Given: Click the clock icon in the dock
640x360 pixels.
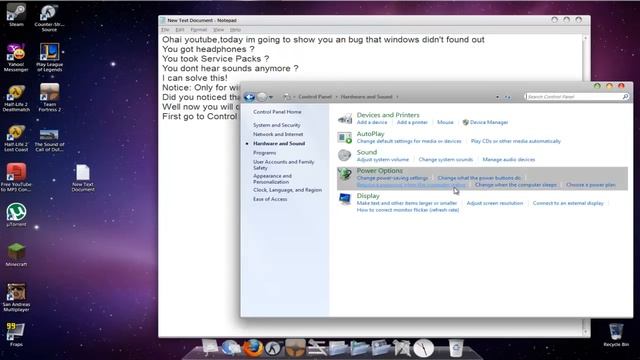Looking at the screenshot, I should (x=424, y=348).
